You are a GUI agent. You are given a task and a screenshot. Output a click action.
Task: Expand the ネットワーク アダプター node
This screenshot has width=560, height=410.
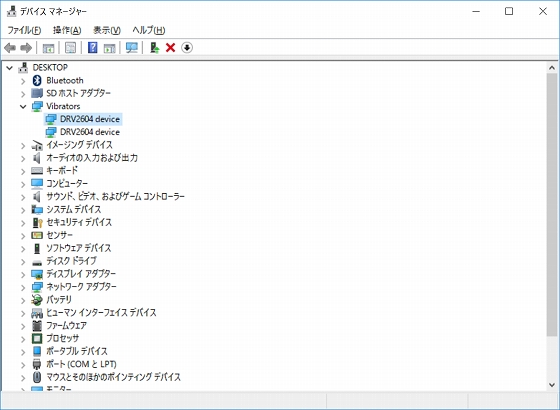pyautogui.click(x=23, y=287)
